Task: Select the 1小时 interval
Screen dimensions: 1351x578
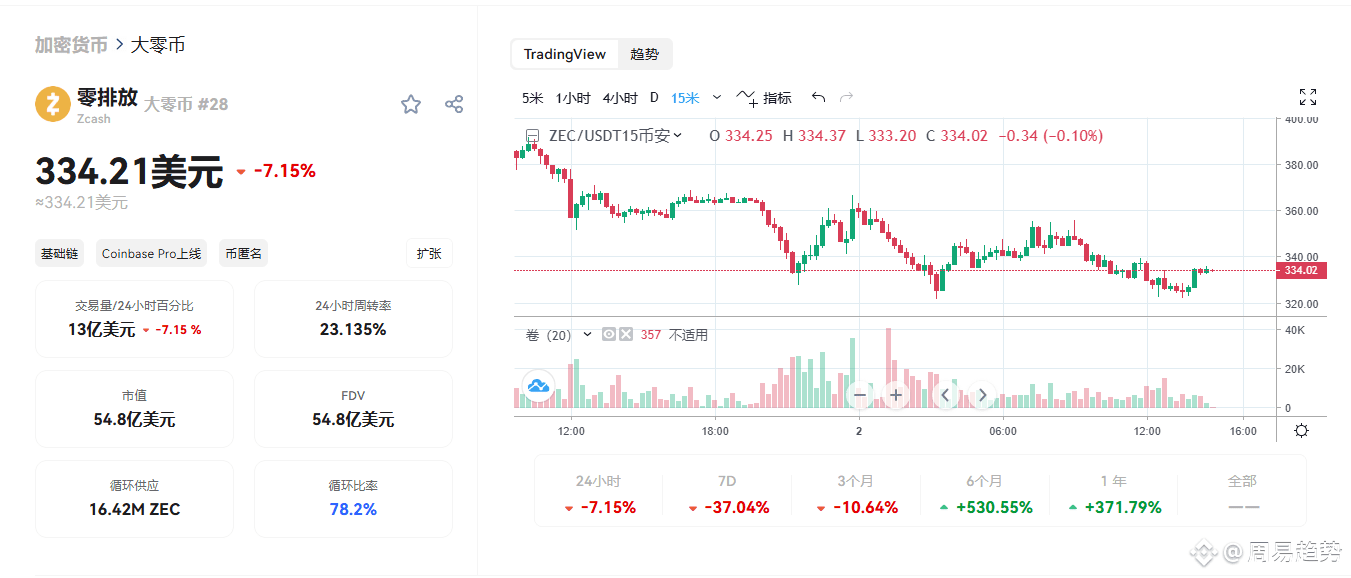Action: click(573, 97)
